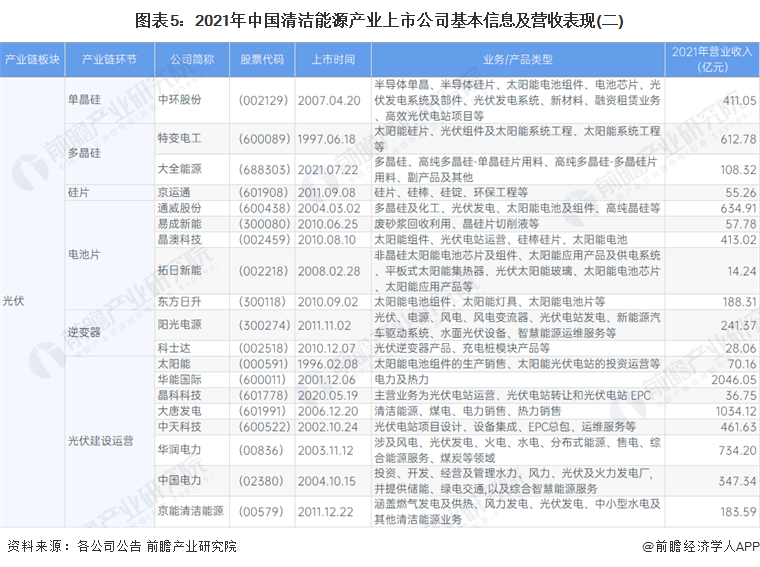760x567 pixels.
Task: Click listing date 1997.06.18
Action: [327, 139]
